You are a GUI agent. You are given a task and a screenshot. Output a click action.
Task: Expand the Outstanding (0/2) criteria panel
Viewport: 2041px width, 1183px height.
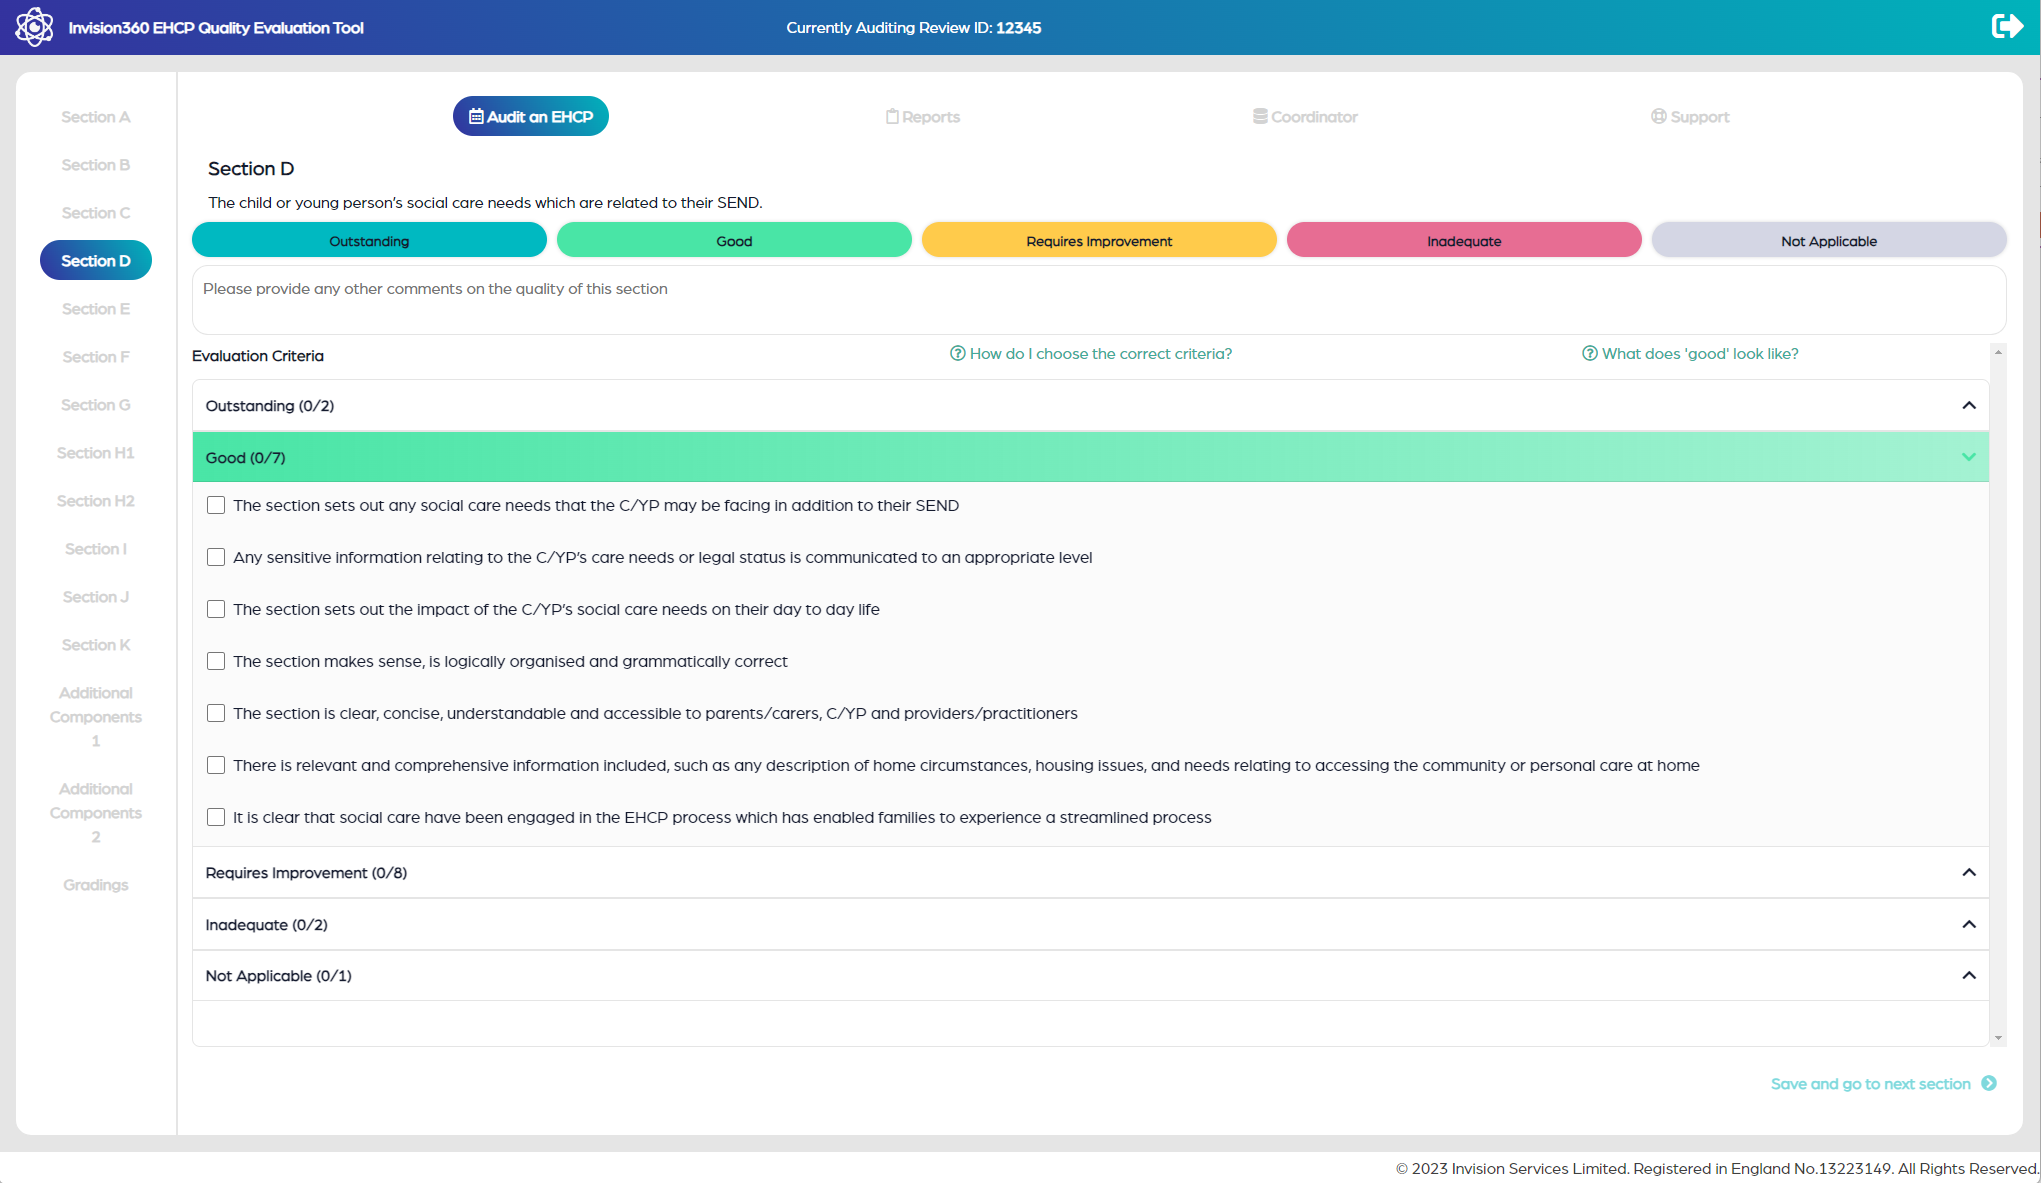point(1968,406)
